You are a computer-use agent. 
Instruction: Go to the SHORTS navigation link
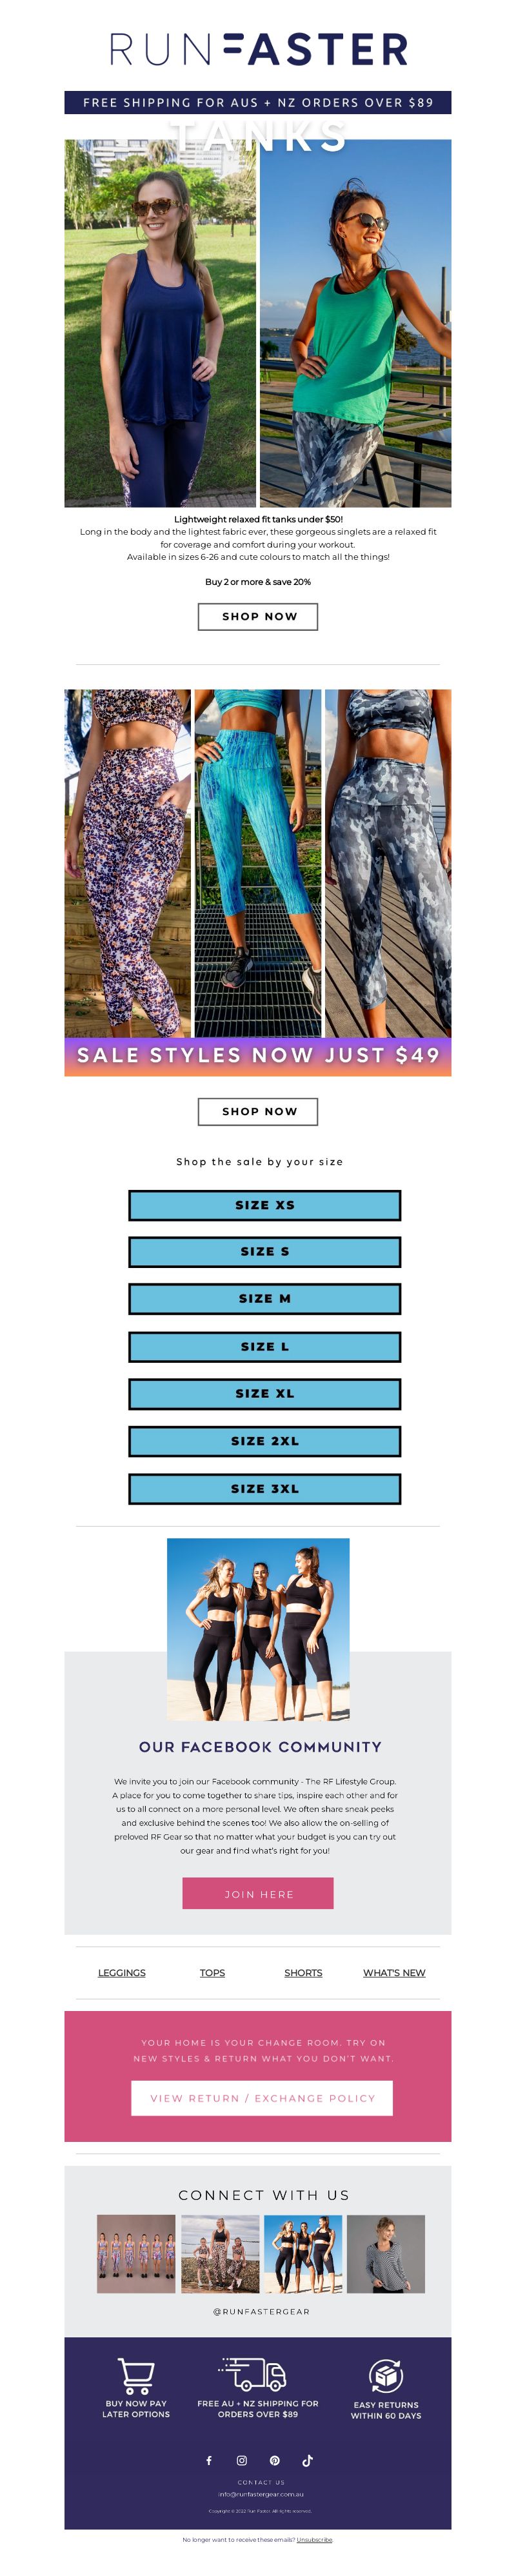click(x=303, y=1973)
